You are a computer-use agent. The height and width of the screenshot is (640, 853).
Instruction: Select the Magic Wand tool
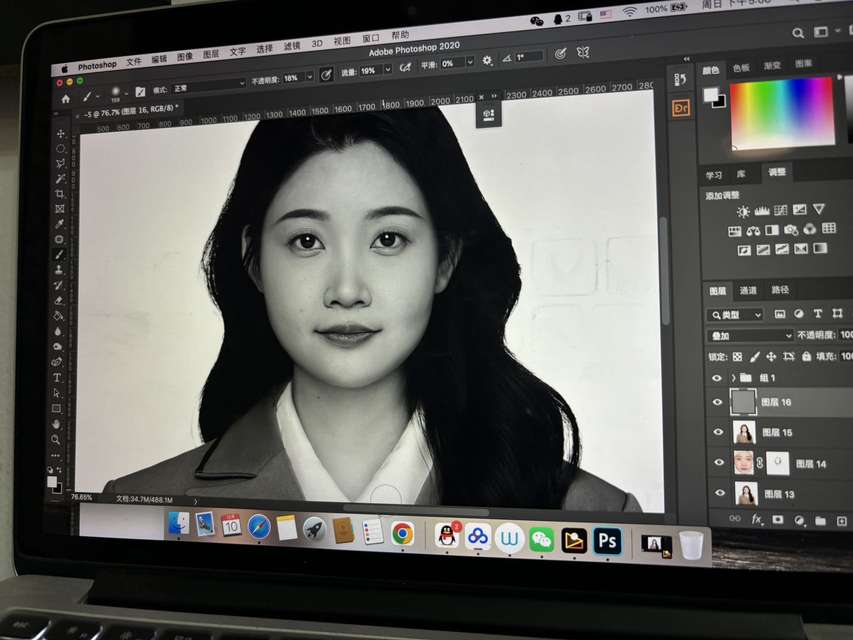pos(60,179)
